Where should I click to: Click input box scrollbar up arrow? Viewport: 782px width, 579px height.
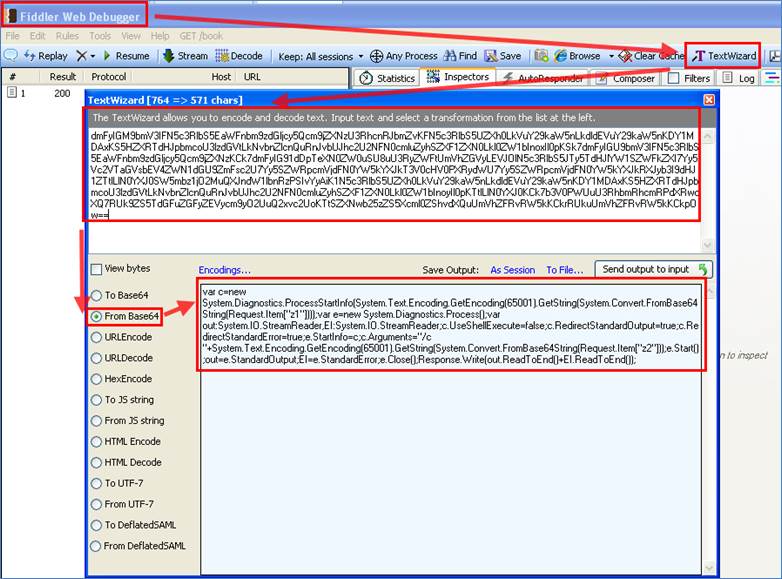[x=707, y=136]
